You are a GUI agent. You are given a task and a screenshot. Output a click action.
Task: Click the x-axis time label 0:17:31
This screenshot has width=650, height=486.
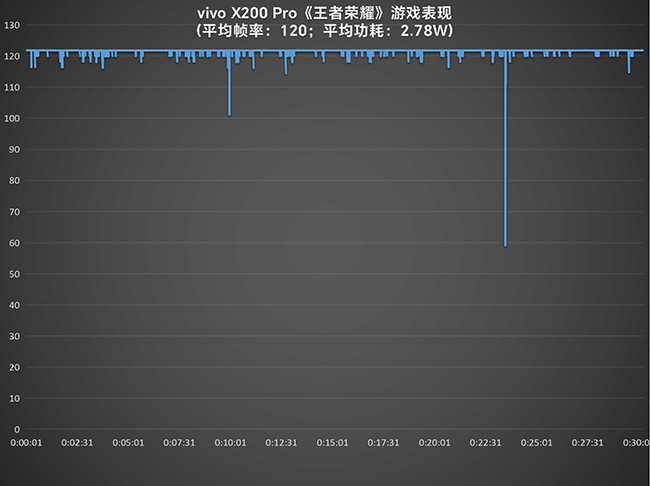coord(383,443)
